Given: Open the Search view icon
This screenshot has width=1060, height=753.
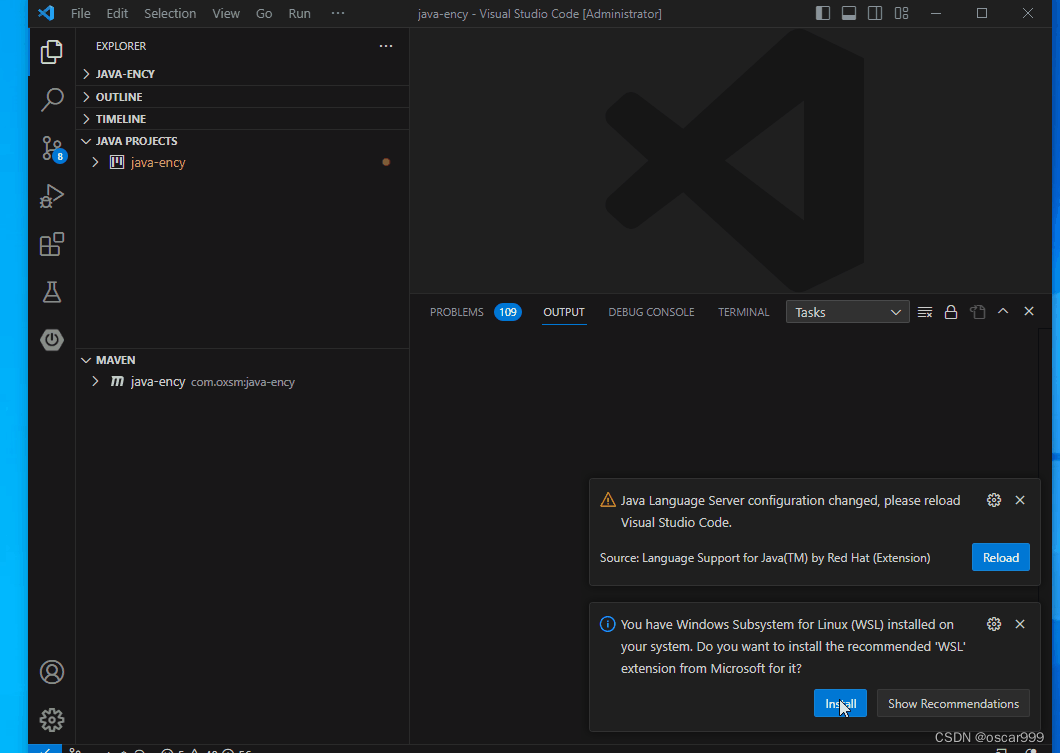Looking at the screenshot, I should point(51,100).
